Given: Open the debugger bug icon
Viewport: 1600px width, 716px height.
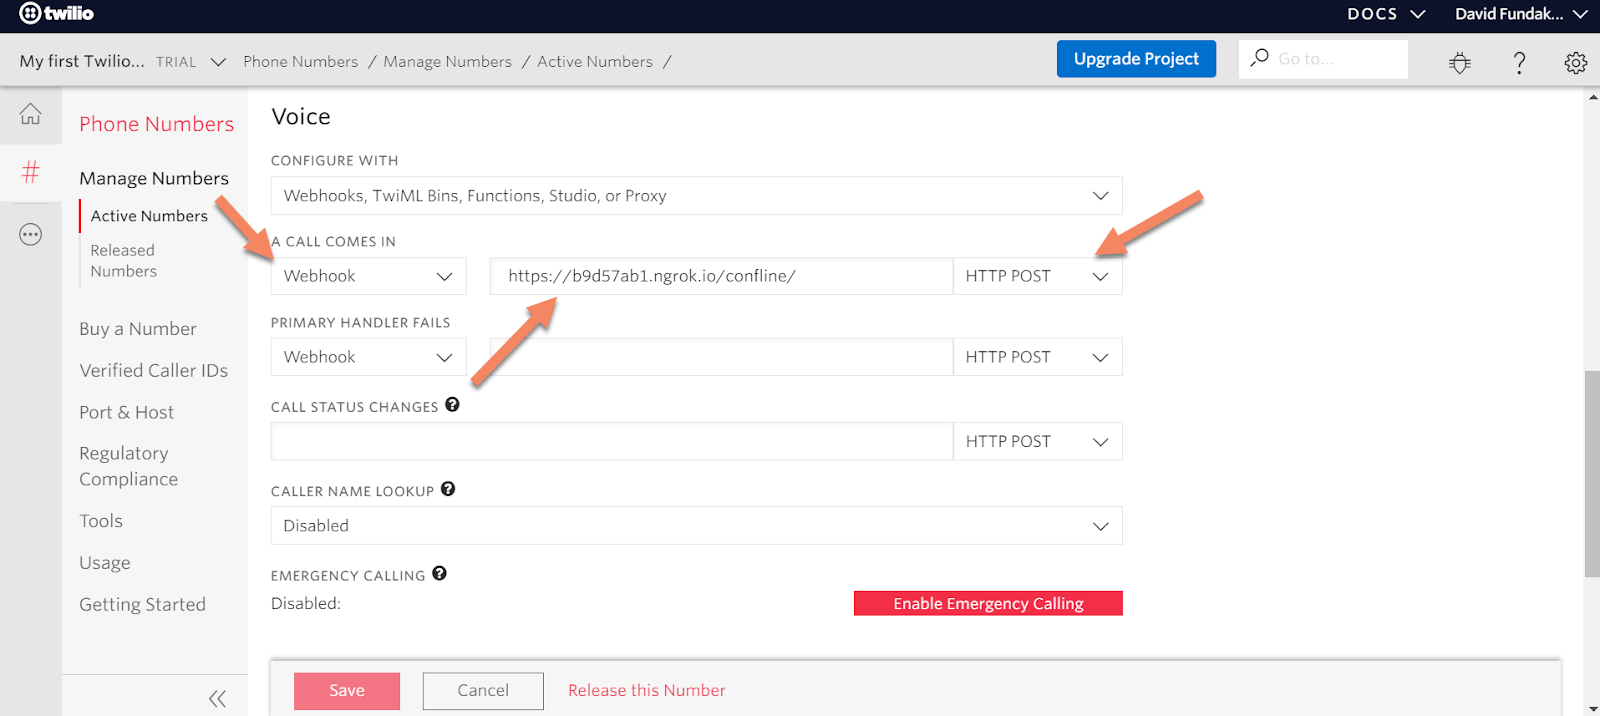Looking at the screenshot, I should tap(1460, 62).
